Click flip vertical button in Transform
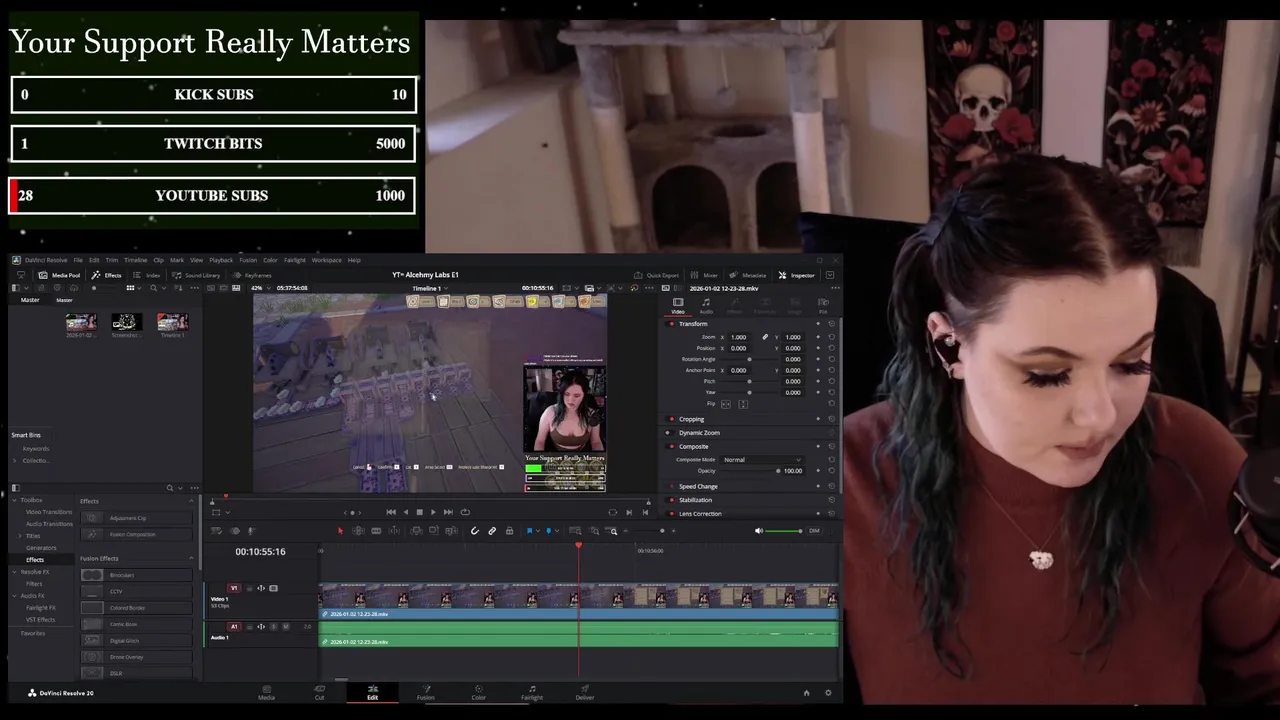The height and width of the screenshot is (720, 1280). pyautogui.click(x=742, y=404)
